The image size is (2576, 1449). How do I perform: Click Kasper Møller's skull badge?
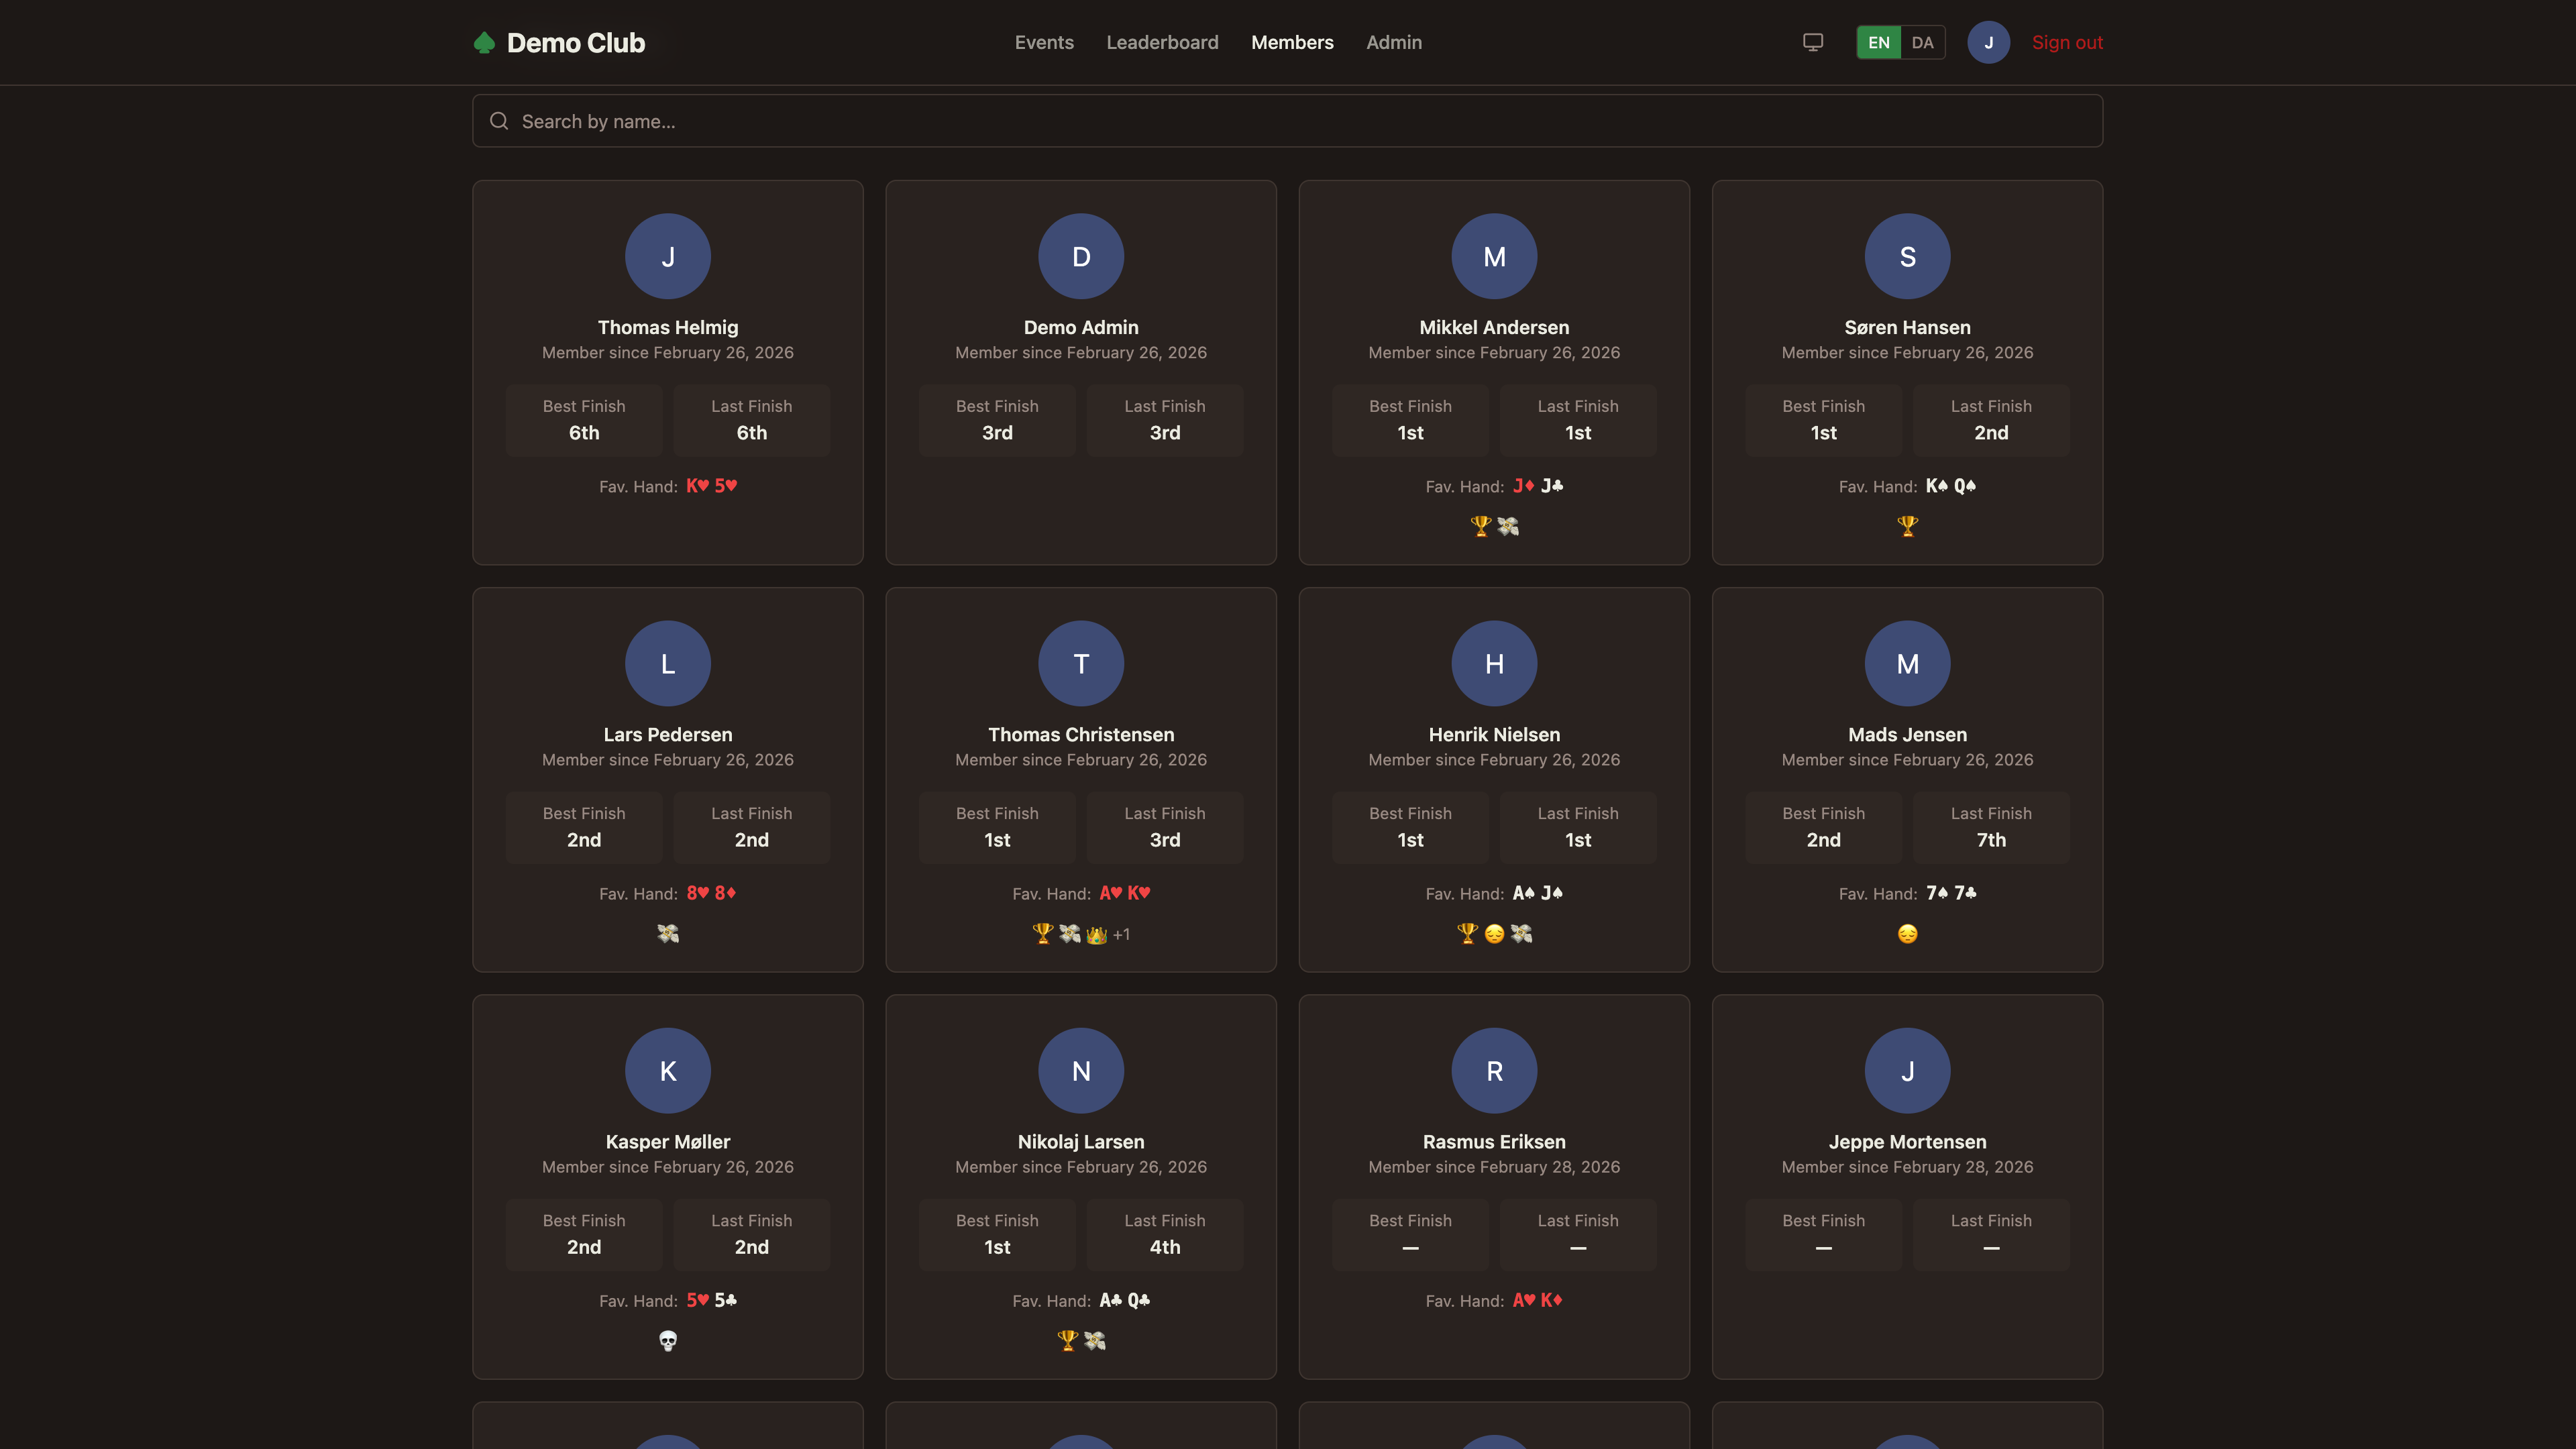click(x=668, y=1340)
